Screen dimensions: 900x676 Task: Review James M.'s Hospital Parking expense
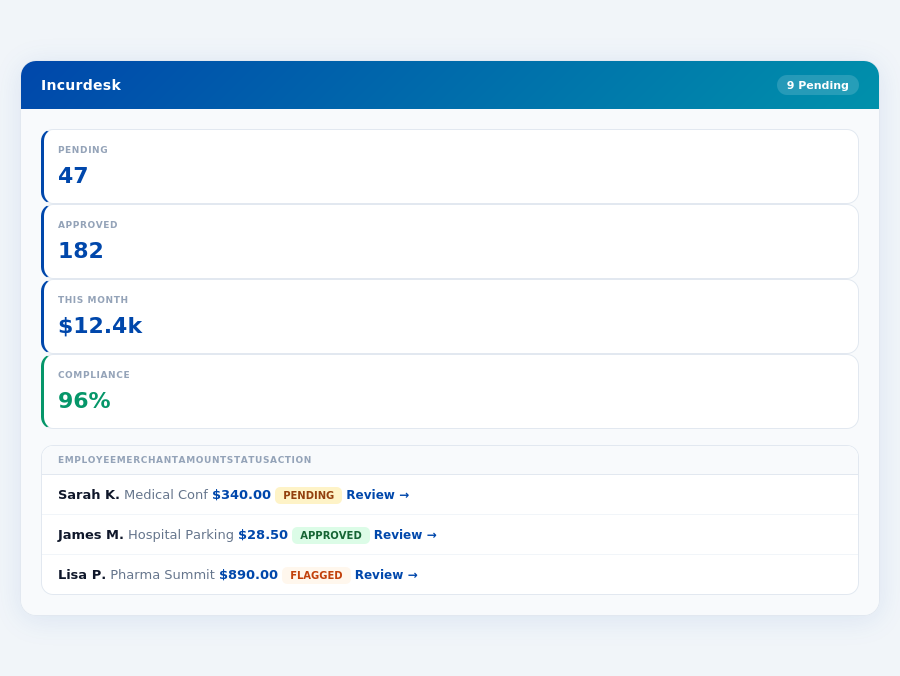[405, 534]
